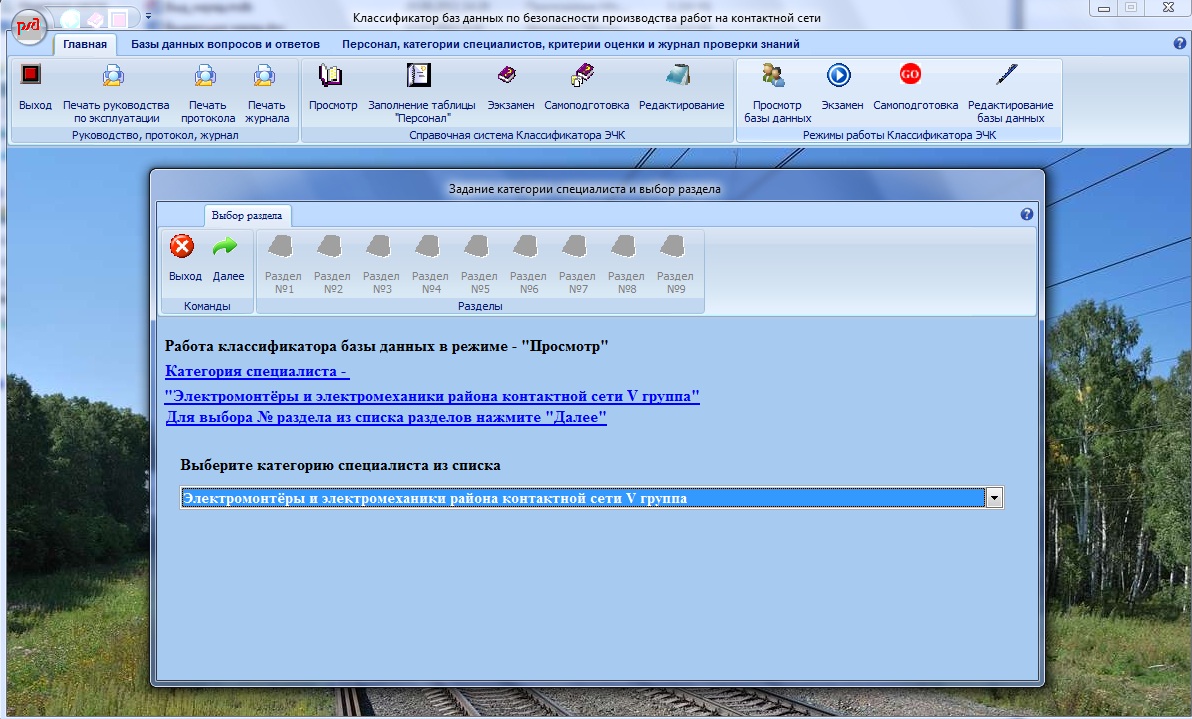Expand the specialist category dropdown arrow
The width and height of the screenshot is (1192, 719).
994,498
